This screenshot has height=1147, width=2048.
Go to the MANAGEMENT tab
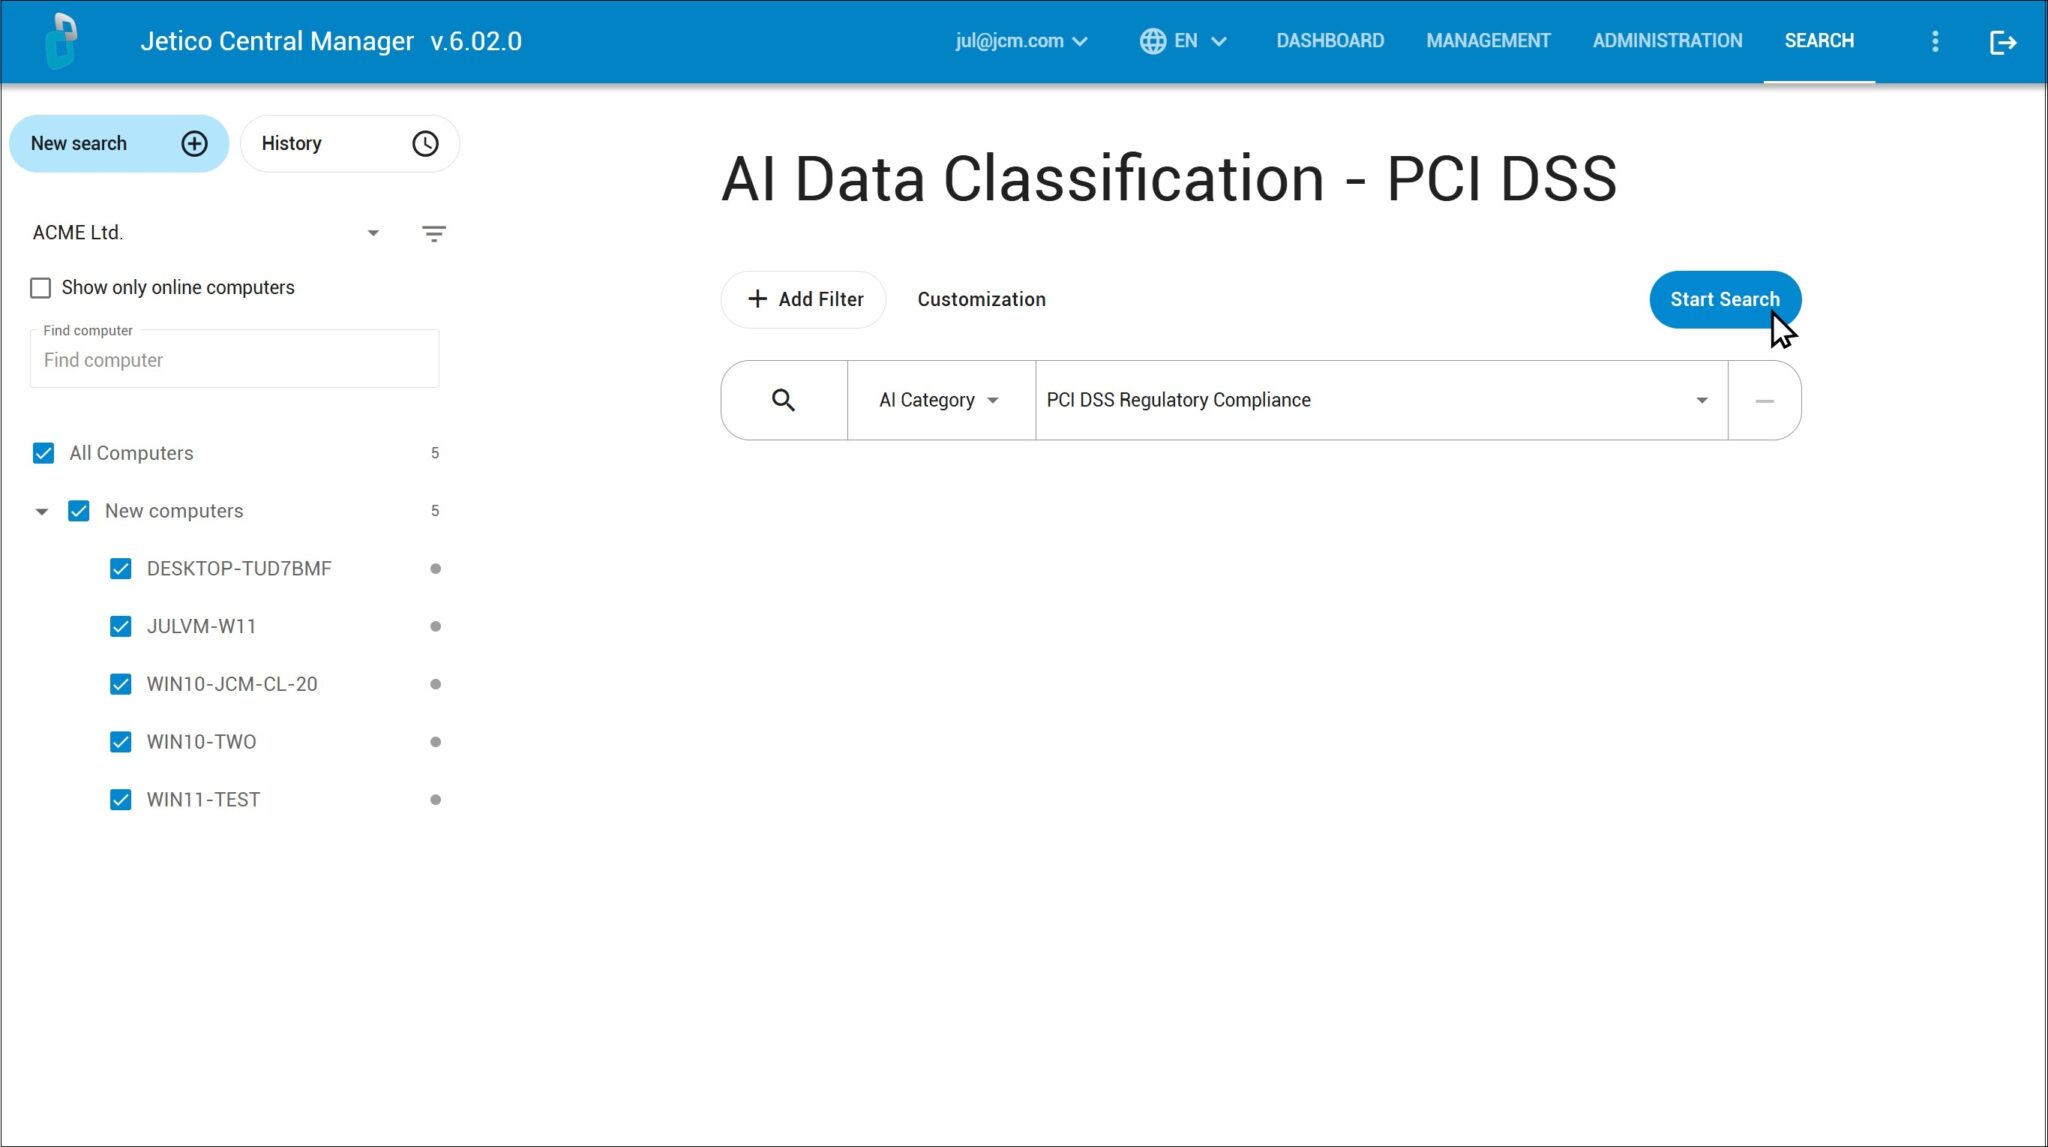[x=1488, y=41]
